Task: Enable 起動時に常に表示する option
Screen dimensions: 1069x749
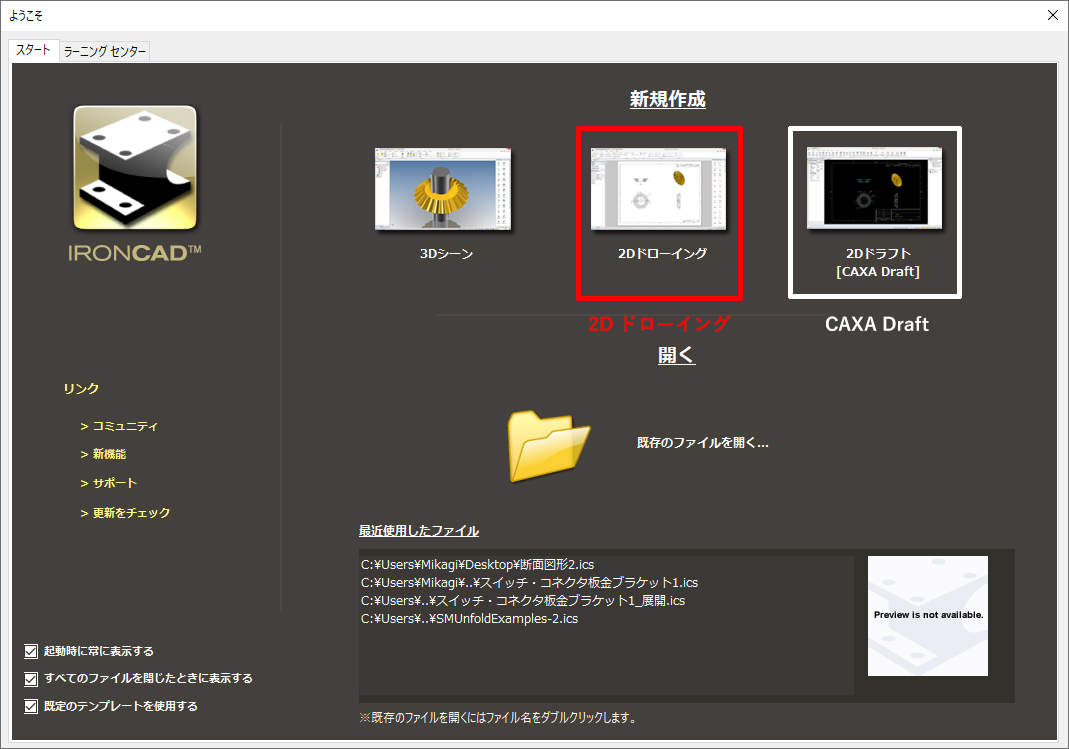Action: [31, 651]
